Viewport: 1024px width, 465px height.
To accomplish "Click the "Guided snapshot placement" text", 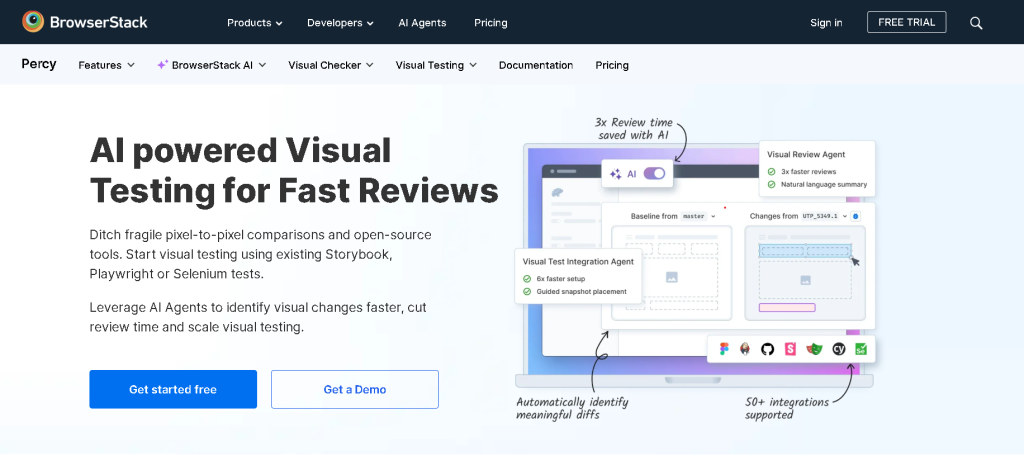I will tap(581, 292).
